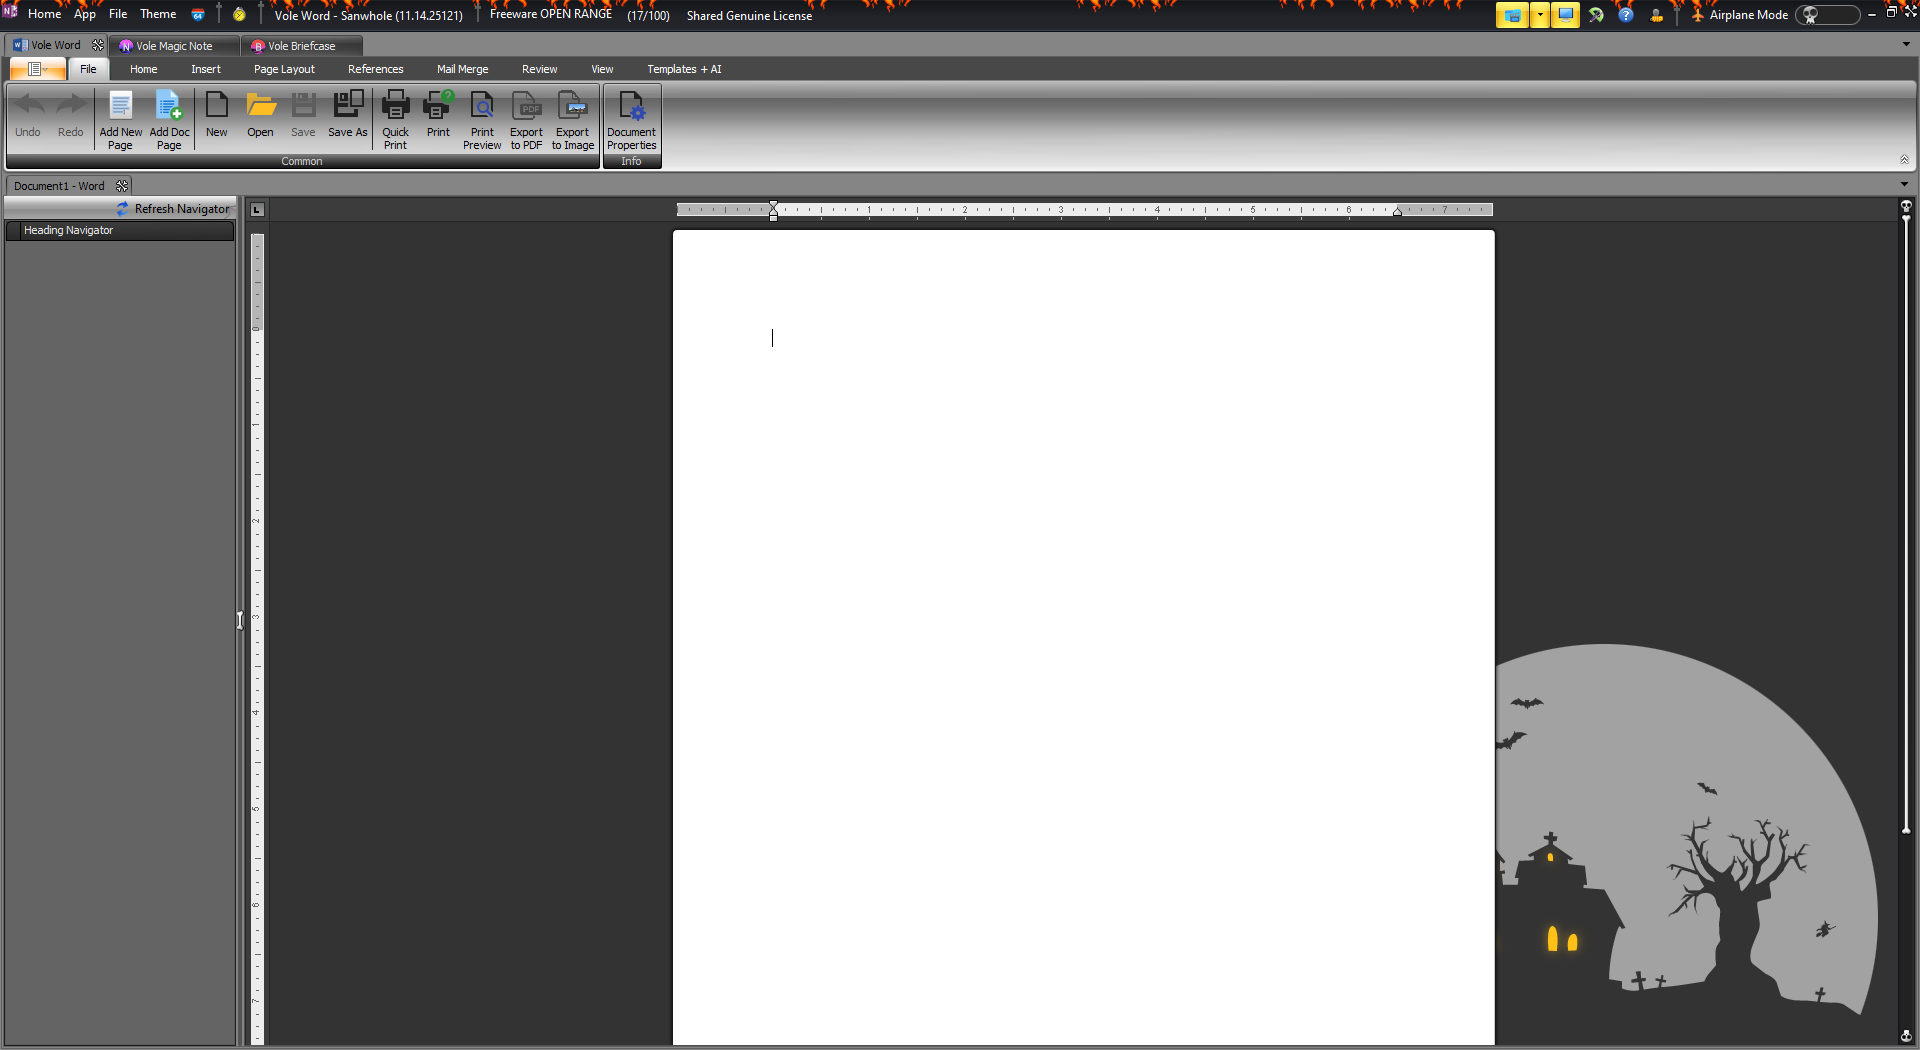
Task: Open the yellow dropdown arrow in title bar
Action: (x=1540, y=15)
